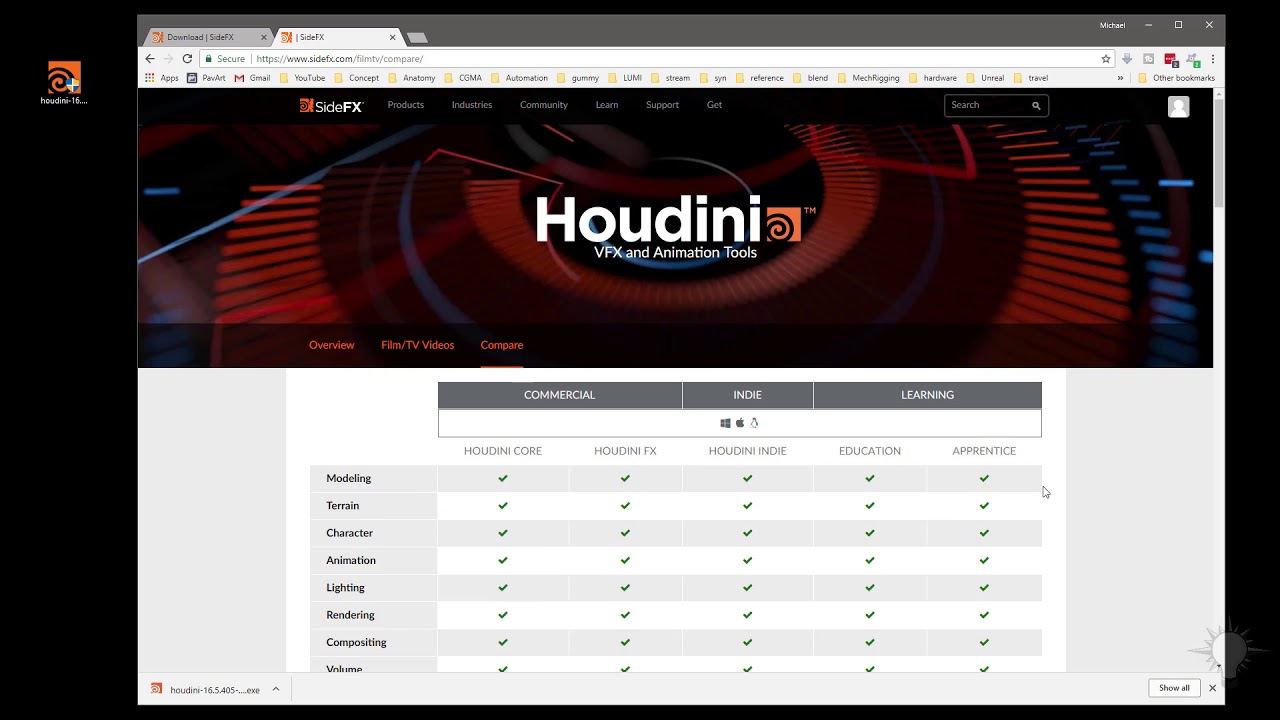Image resolution: width=1280 pixels, height=720 pixels.
Task: Click the downloaded houdini-16.5.405 exe file
Action: pos(206,689)
